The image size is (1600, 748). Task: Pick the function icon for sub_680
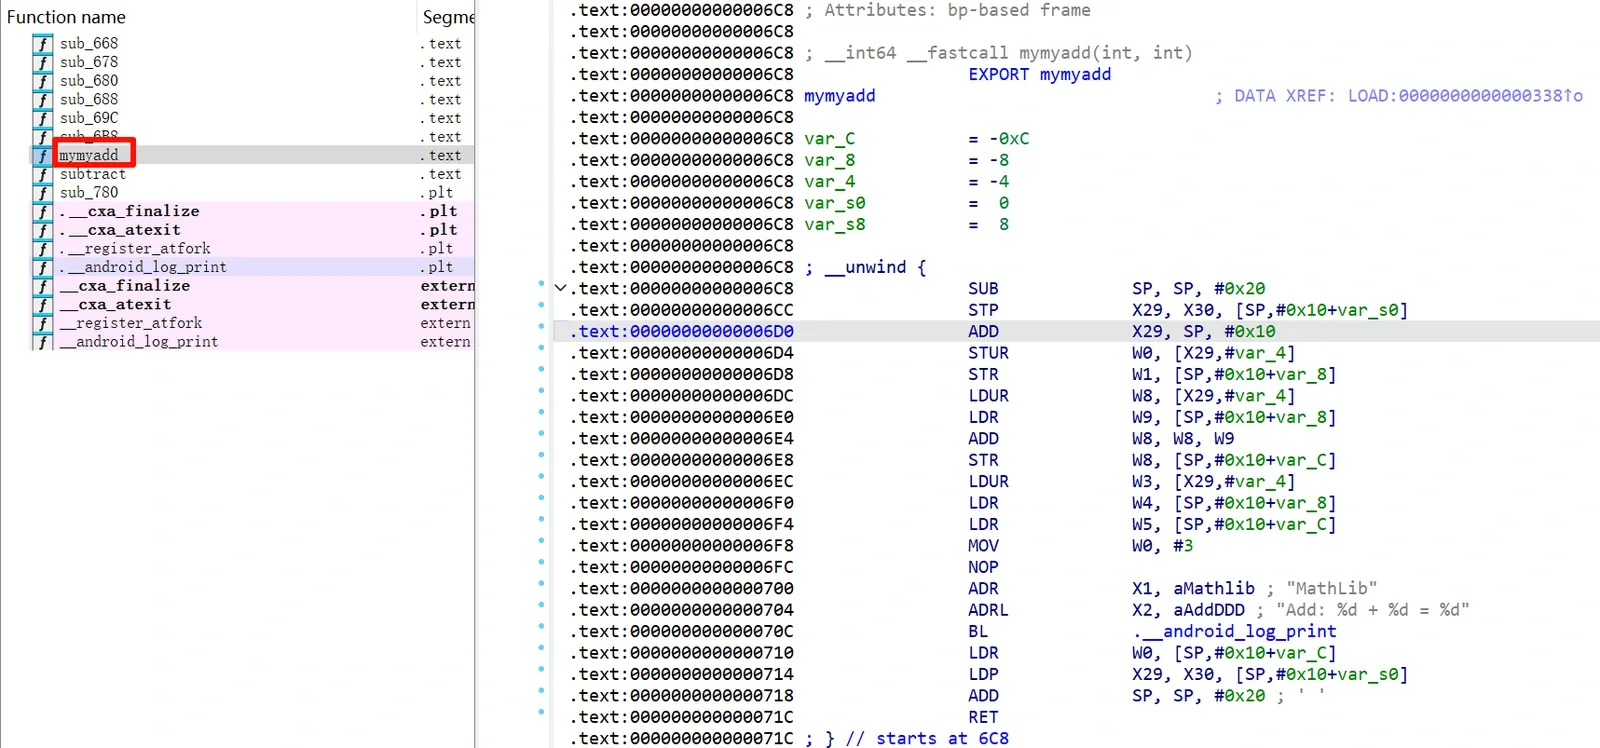42,81
